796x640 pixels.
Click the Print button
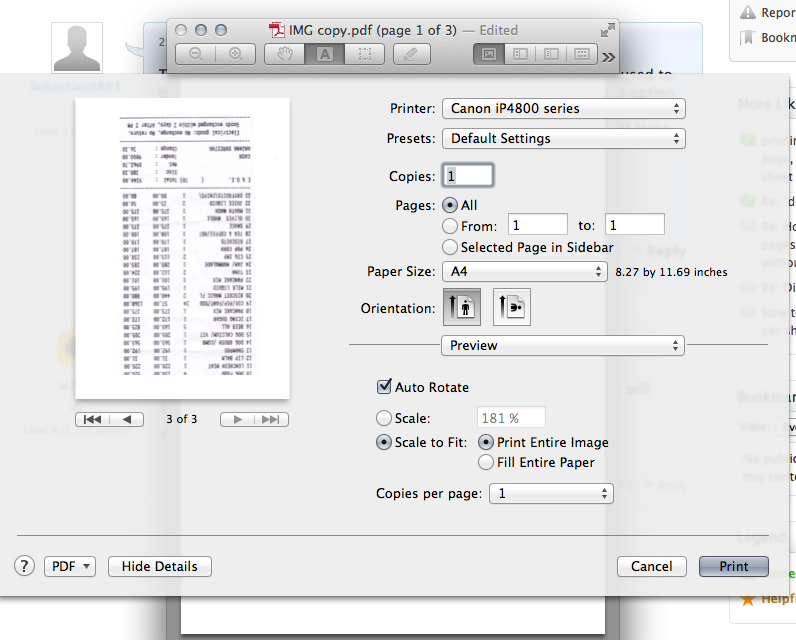[x=734, y=566]
